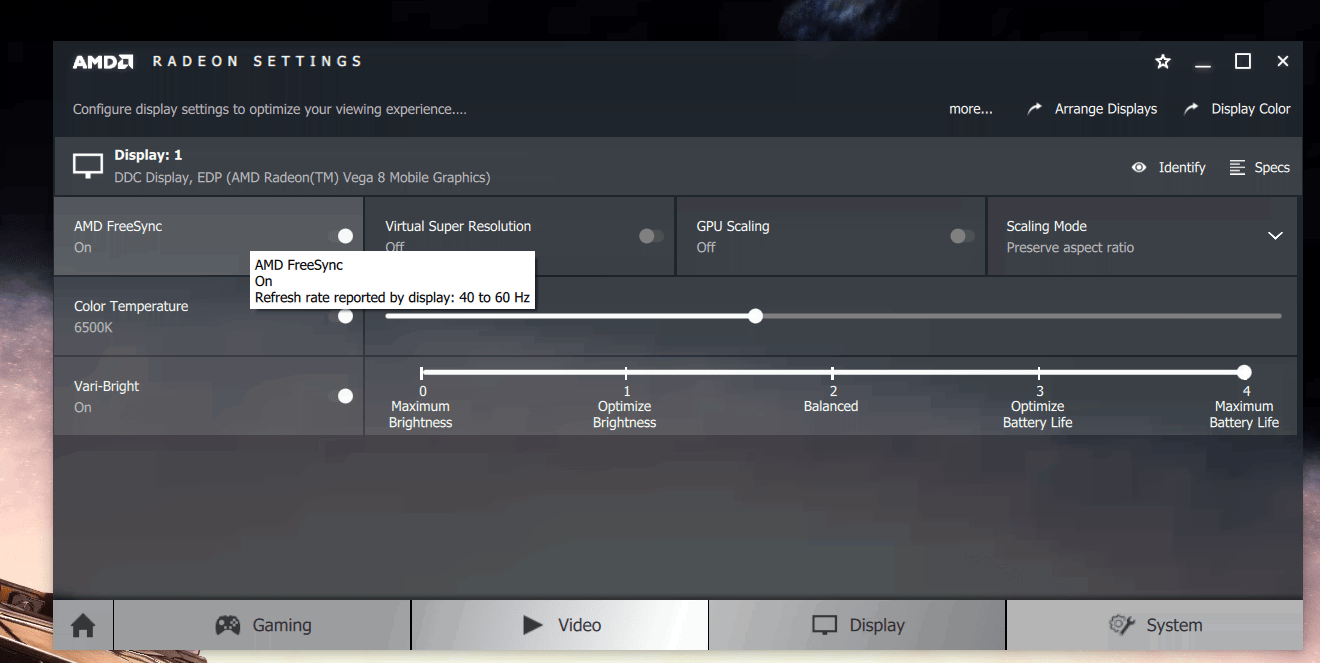Click the Specs list icon
Image resolution: width=1320 pixels, height=663 pixels.
pyautogui.click(x=1237, y=167)
